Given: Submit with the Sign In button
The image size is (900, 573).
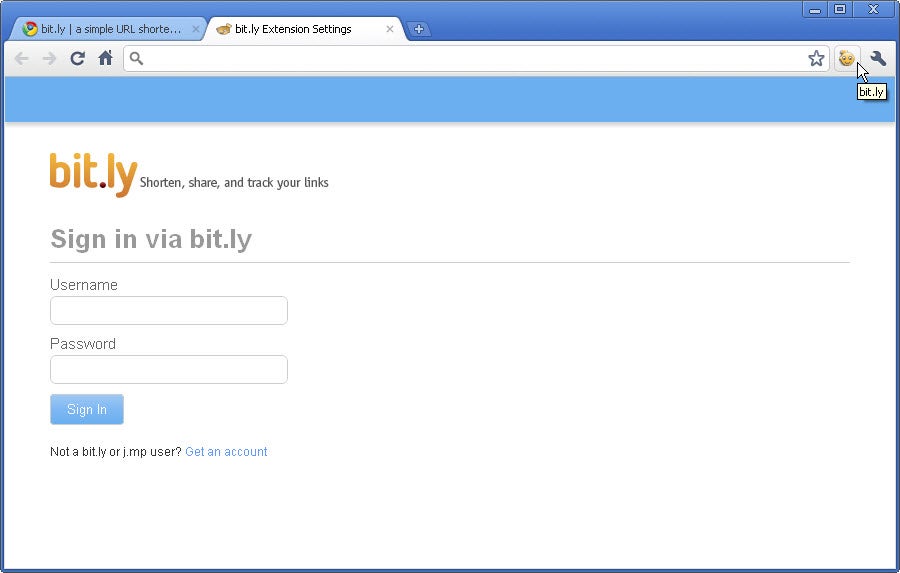Looking at the screenshot, I should pos(87,409).
